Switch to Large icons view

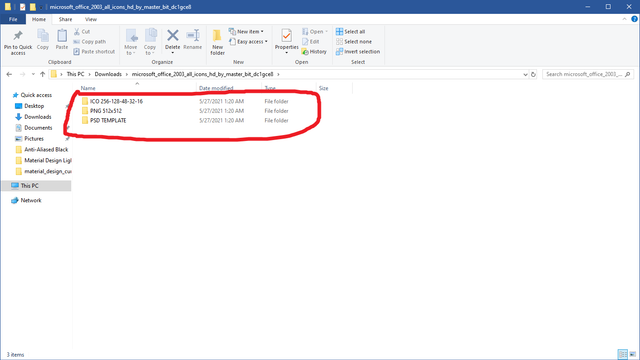[x=633, y=354]
